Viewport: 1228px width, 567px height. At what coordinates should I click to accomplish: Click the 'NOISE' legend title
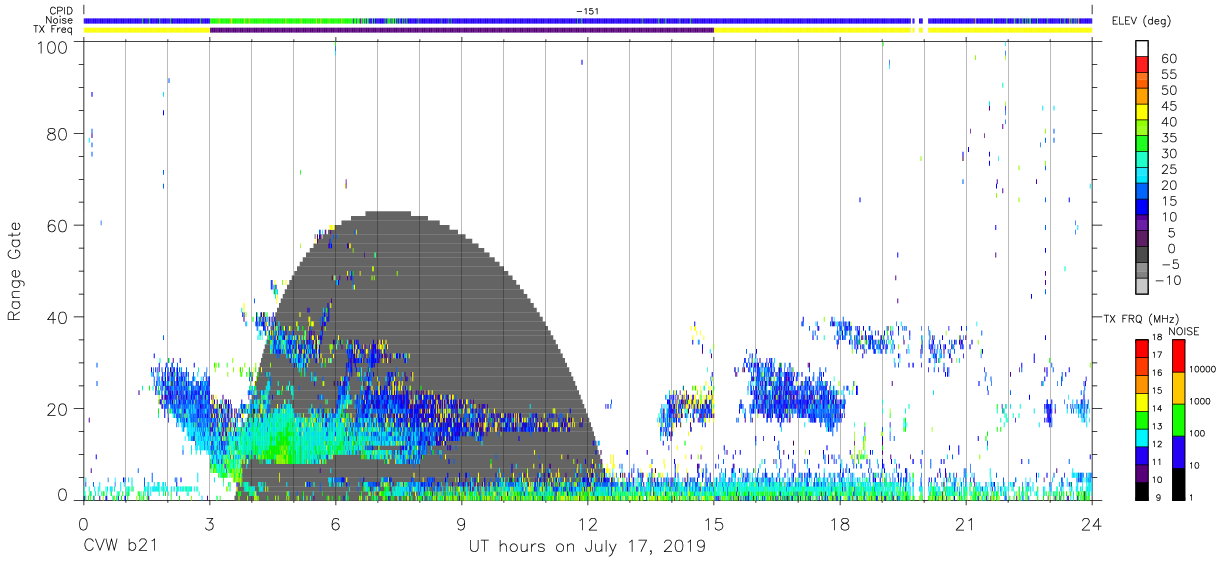[1184, 331]
